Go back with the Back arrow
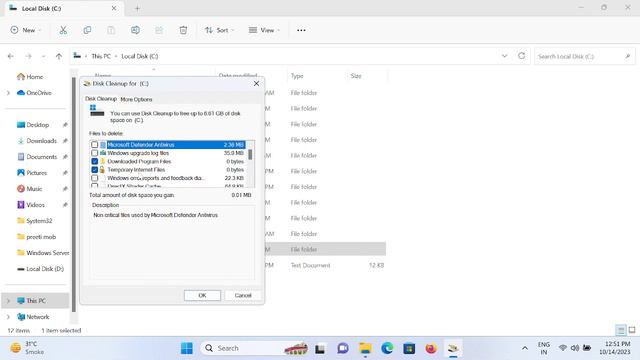640x360 pixels. pyautogui.click(x=11, y=56)
